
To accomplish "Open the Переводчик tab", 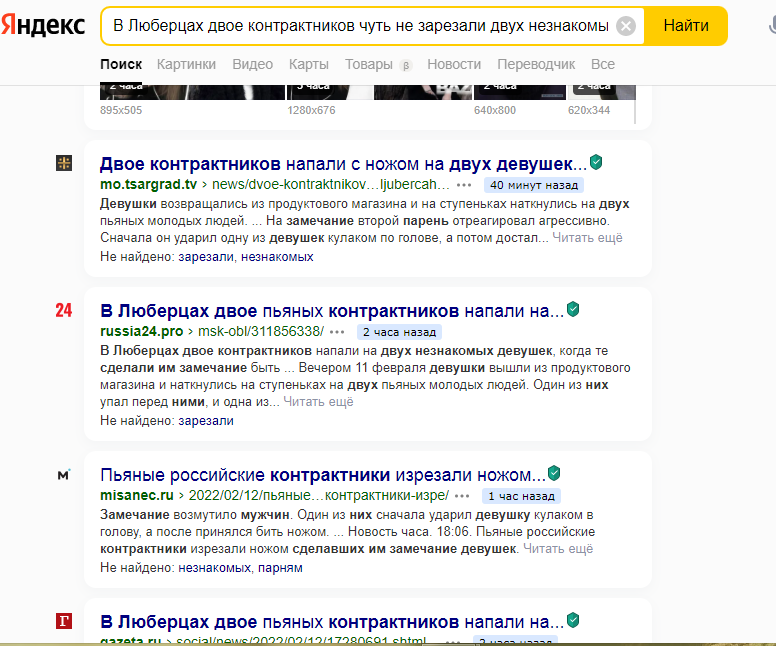I will pos(536,64).
